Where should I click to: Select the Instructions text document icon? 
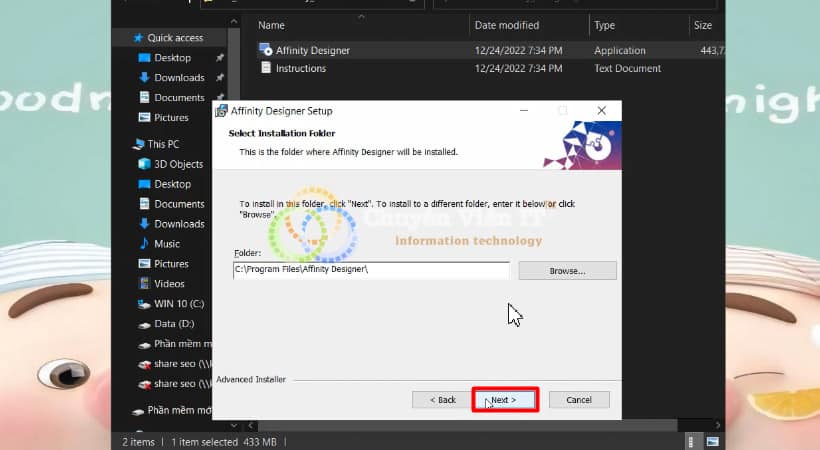266,68
